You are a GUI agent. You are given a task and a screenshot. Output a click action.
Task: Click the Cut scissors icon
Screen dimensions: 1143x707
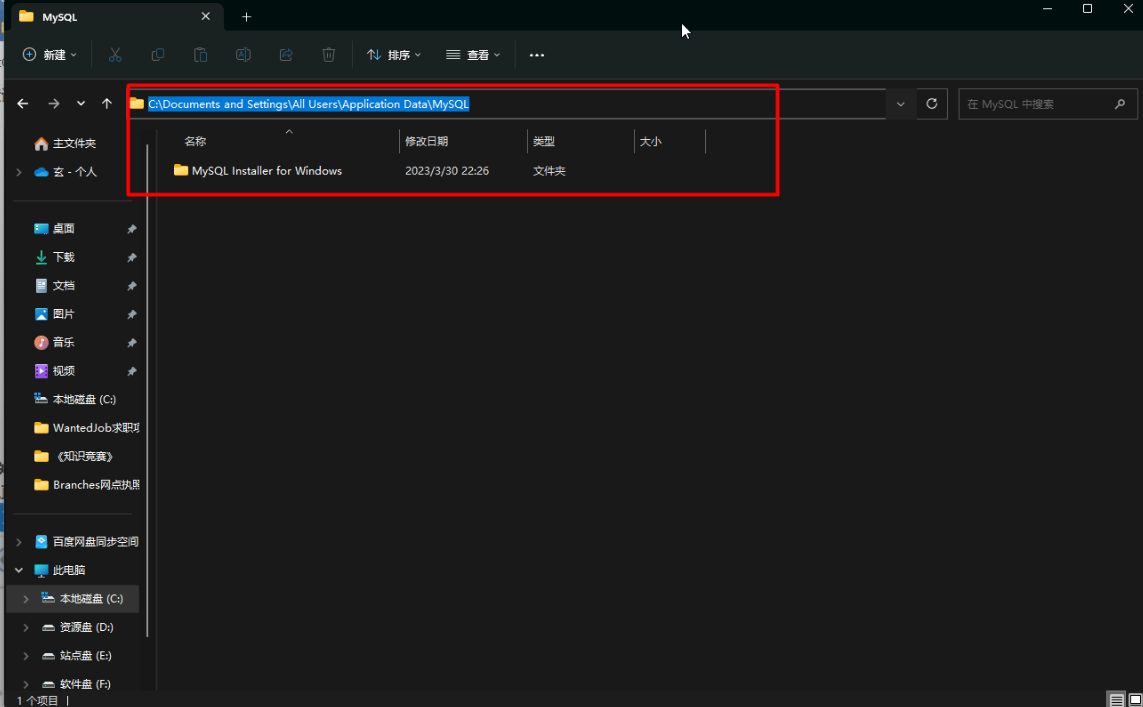tap(115, 55)
